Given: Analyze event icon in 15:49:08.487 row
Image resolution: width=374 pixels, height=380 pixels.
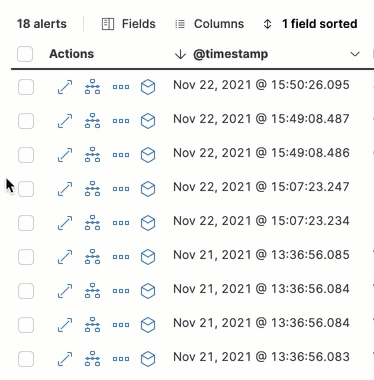Looking at the screenshot, I should [92, 121].
